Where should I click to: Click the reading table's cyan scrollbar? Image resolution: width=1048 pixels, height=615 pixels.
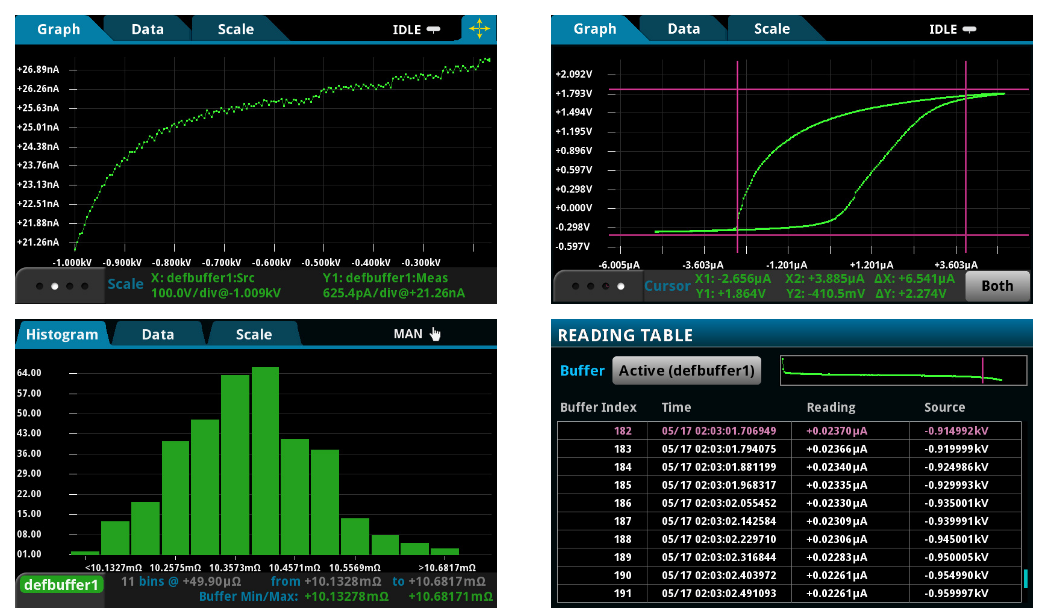point(1024,579)
